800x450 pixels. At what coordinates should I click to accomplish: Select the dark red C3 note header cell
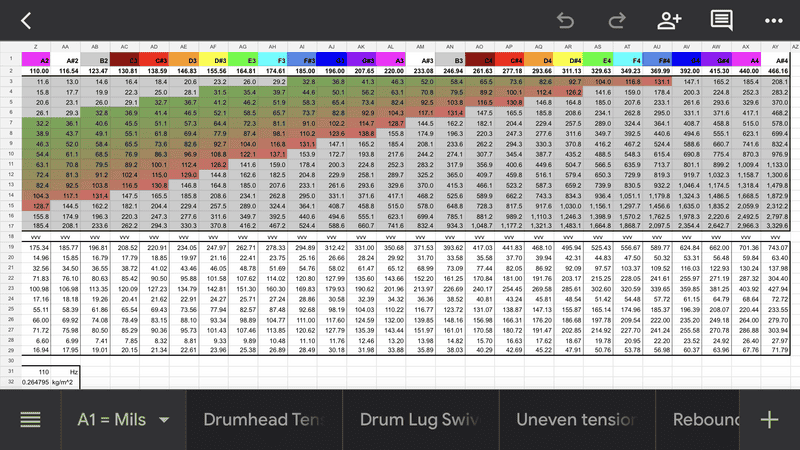[x=126, y=60]
